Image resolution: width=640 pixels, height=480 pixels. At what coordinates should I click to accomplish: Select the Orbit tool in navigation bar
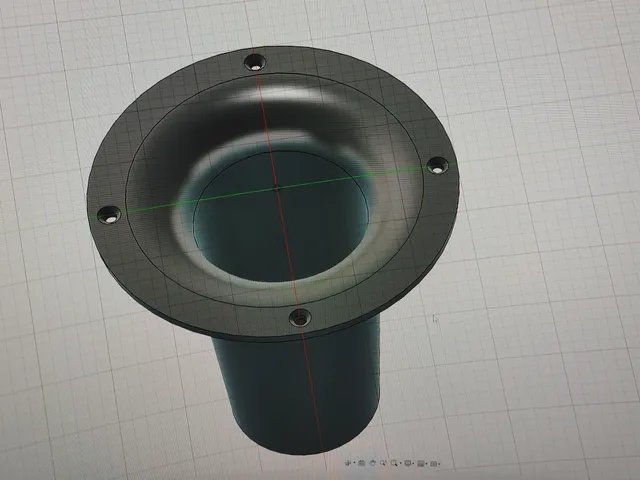pyautogui.click(x=348, y=463)
